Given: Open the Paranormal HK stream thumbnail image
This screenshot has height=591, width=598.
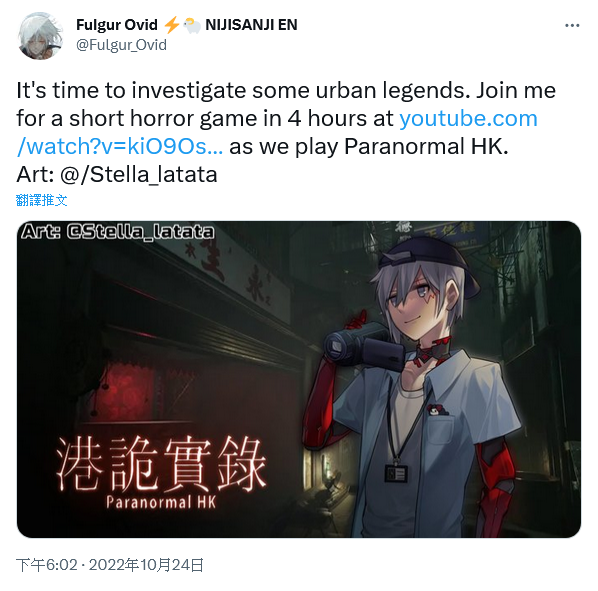Looking at the screenshot, I should (299, 379).
